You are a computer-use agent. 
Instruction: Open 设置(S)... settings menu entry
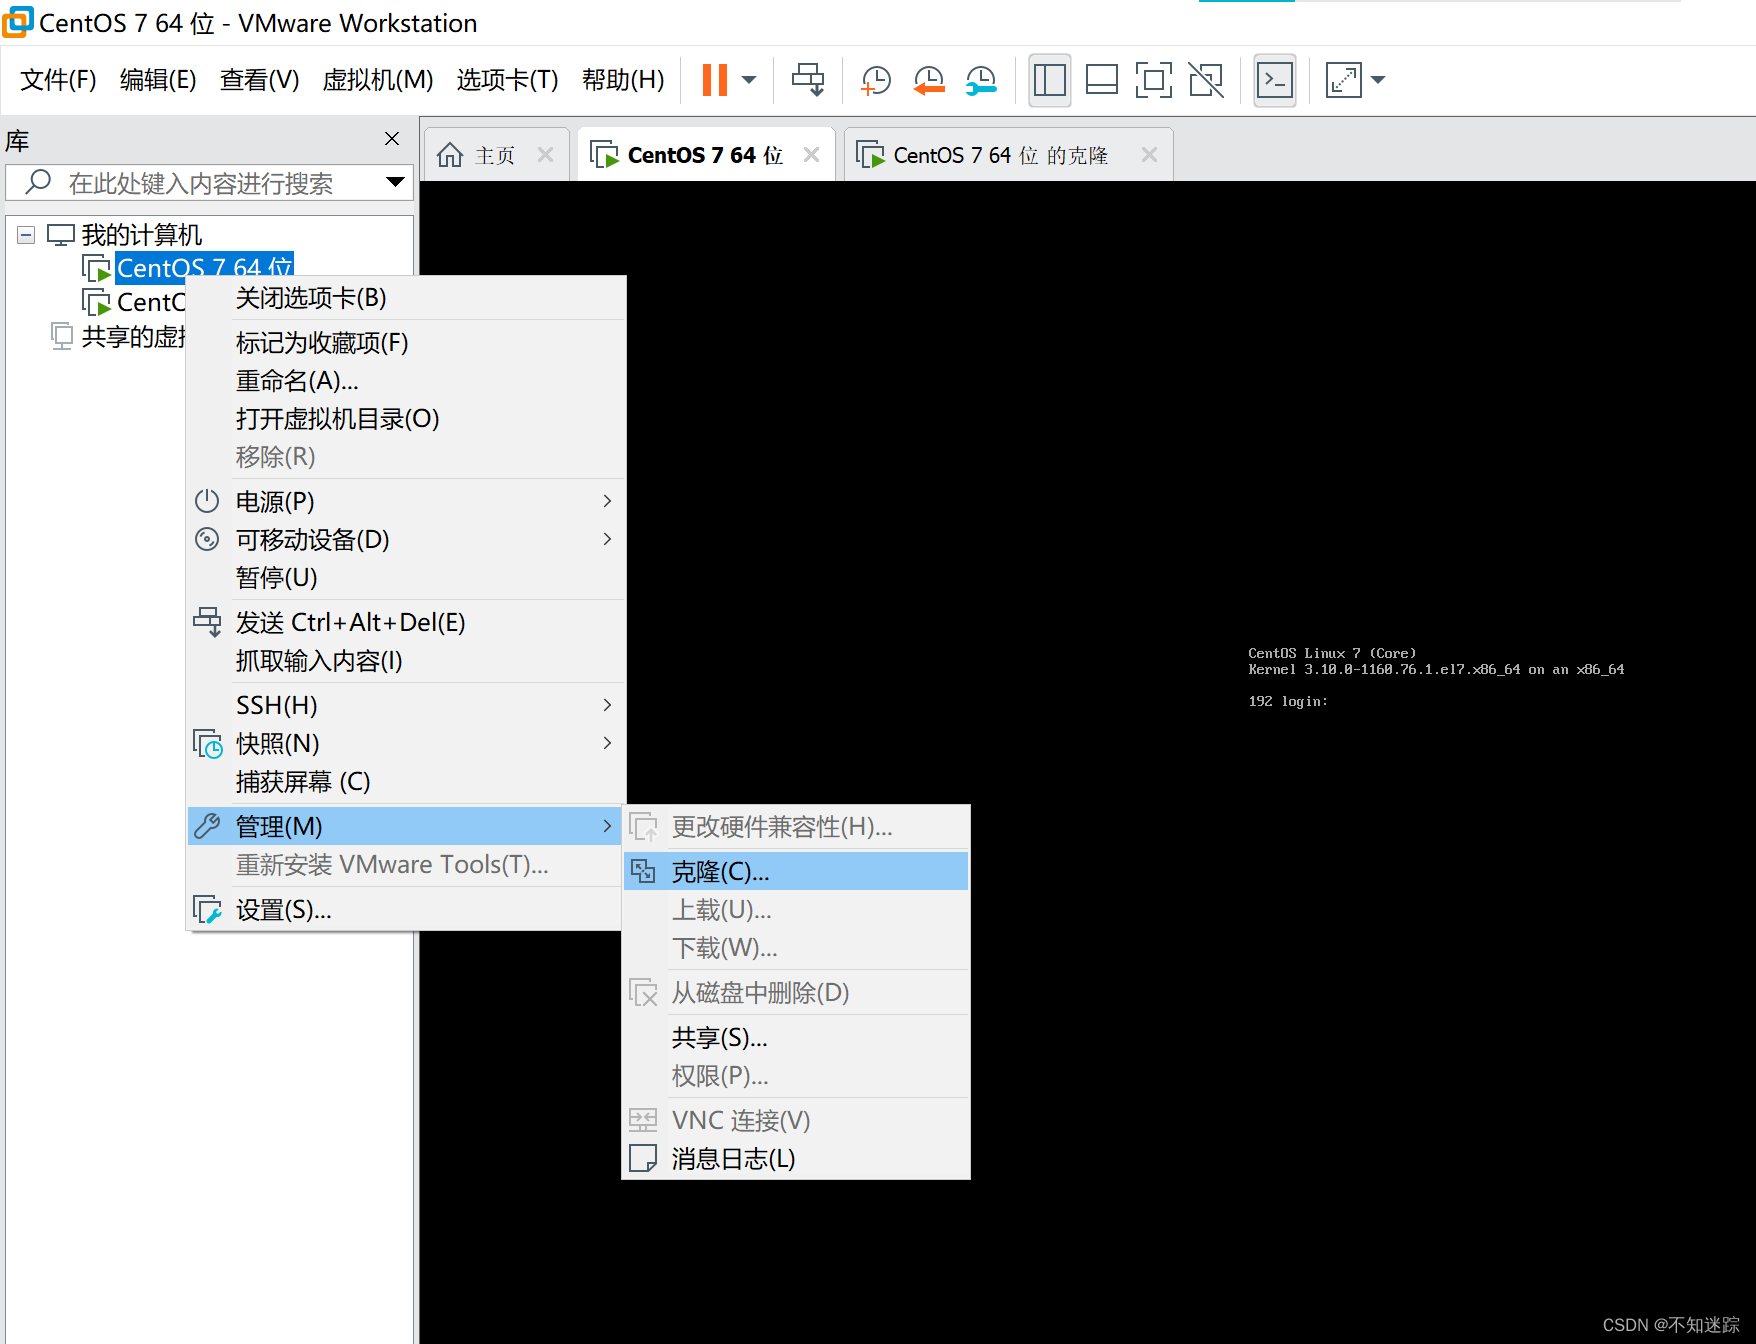(406, 910)
